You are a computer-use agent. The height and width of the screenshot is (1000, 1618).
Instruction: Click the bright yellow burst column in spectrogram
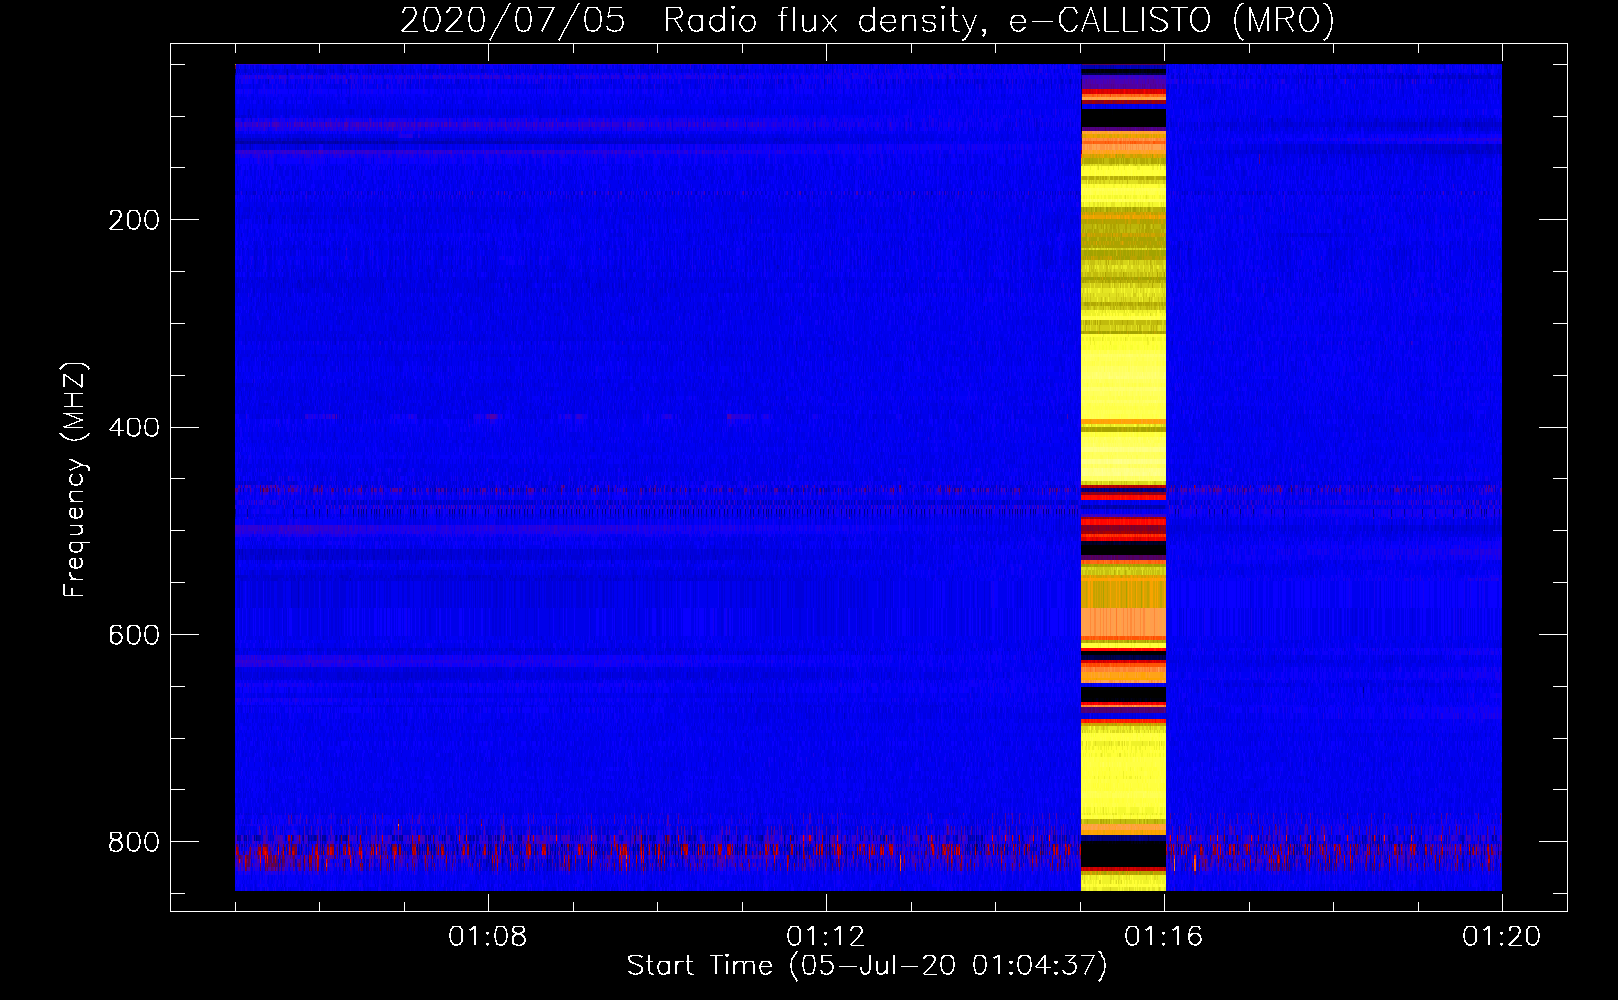(1123, 477)
